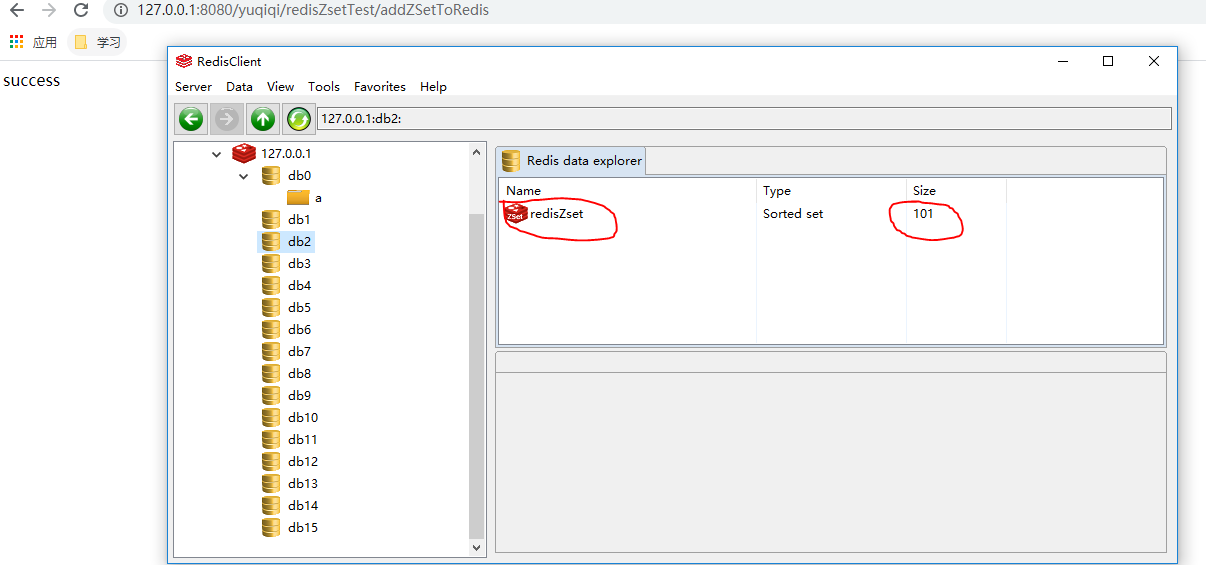Maximize the RedisClient window
The image size is (1206, 565).
click(1108, 61)
